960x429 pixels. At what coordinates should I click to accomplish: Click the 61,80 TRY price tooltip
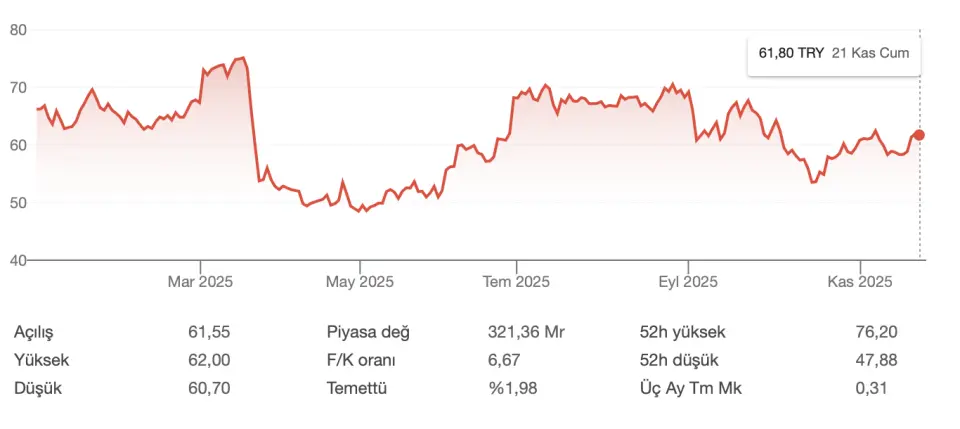point(834,54)
